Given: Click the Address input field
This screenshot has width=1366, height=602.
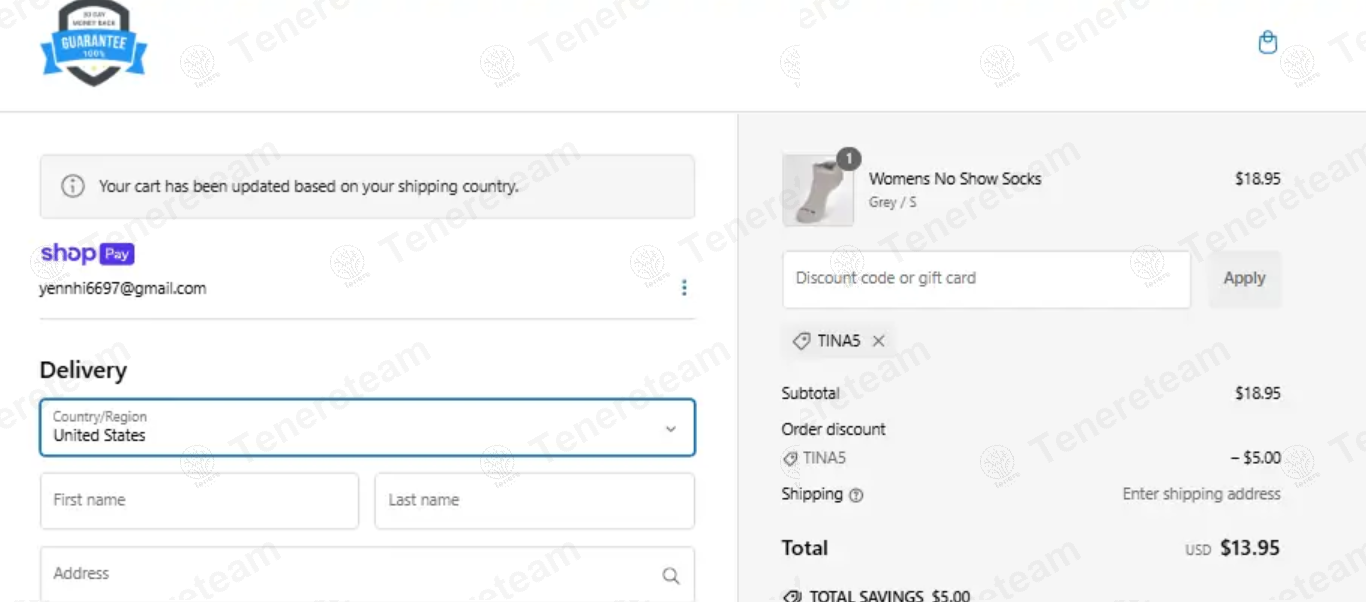Looking at the screenshot, I should pos(367,574).
